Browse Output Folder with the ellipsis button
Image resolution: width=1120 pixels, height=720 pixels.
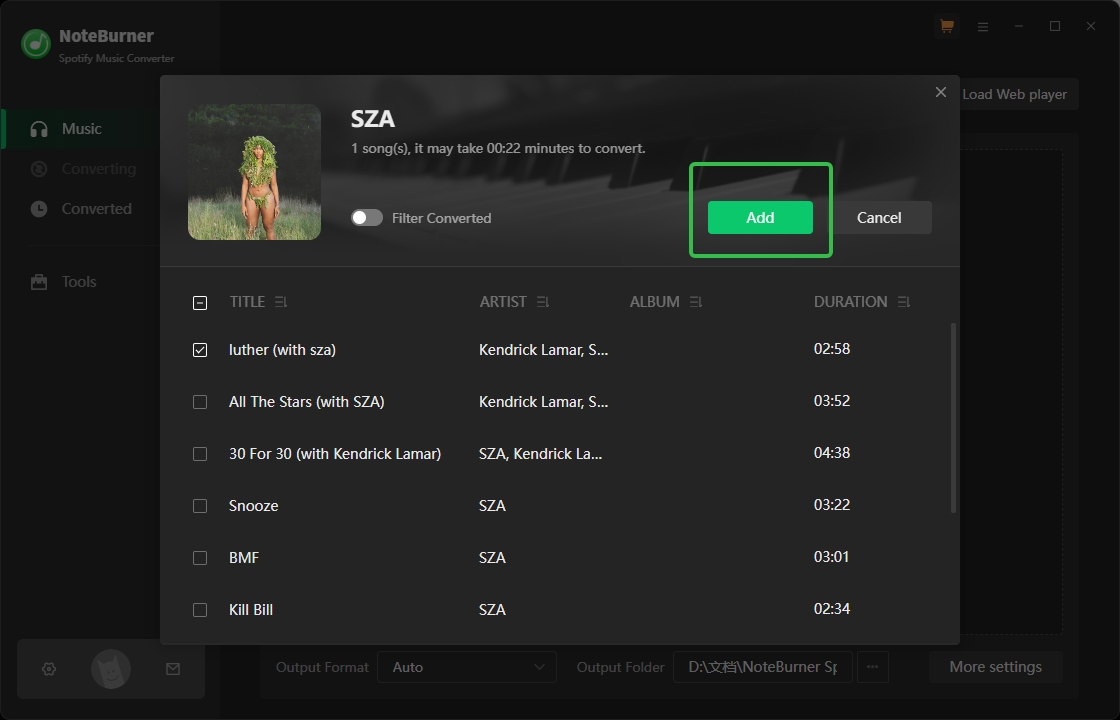tap(872, 667)
